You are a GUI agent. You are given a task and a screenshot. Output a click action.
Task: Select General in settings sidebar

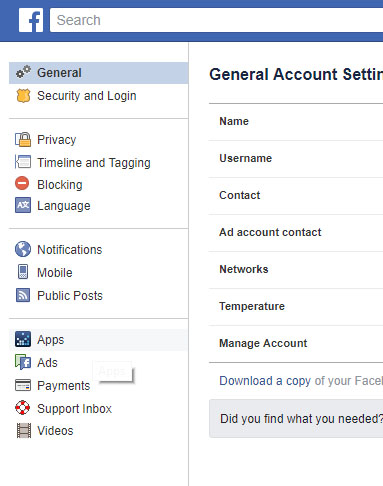pyautogui.click(x=99, y=73)
